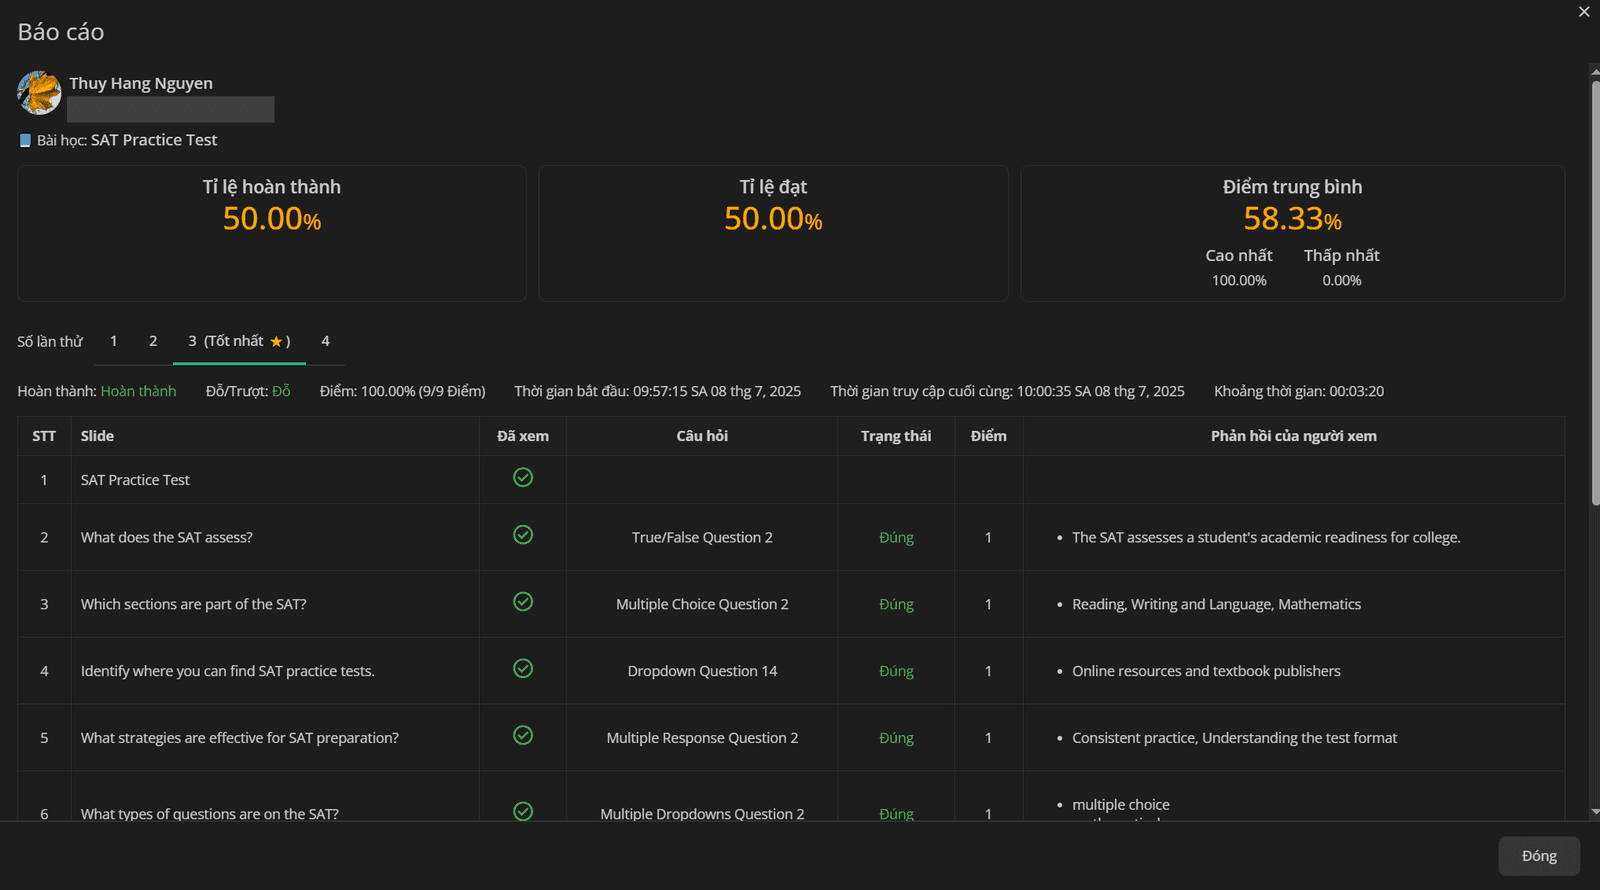The height and width of the screenshot is (890, 1600).
Task: Click the Đóng button
Action: [1539, 856]
